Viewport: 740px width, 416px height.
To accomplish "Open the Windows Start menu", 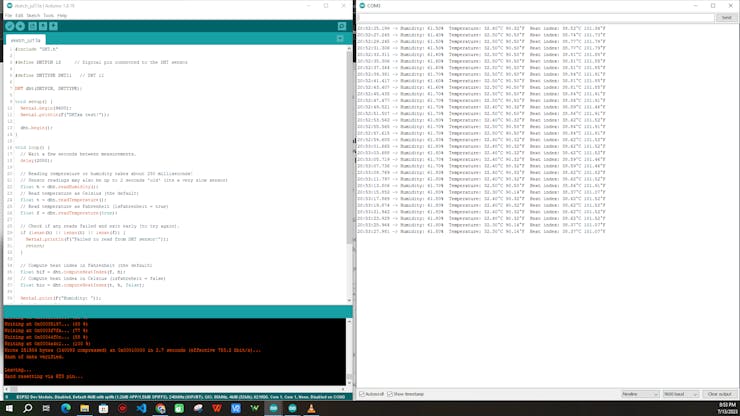I will (x=9, y=408).
